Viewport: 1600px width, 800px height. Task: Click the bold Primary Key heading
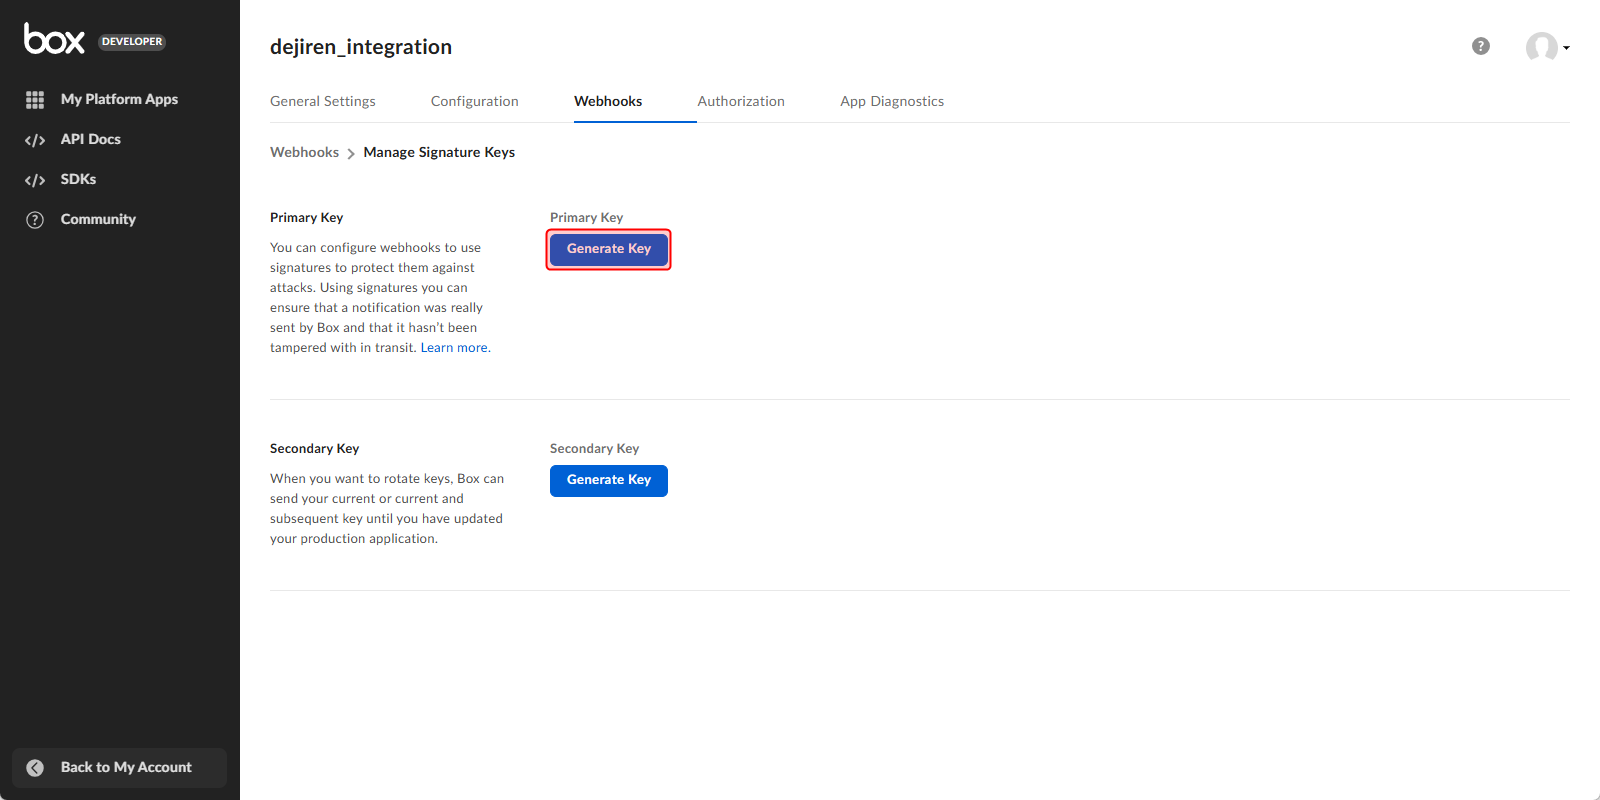coord(306,217)
